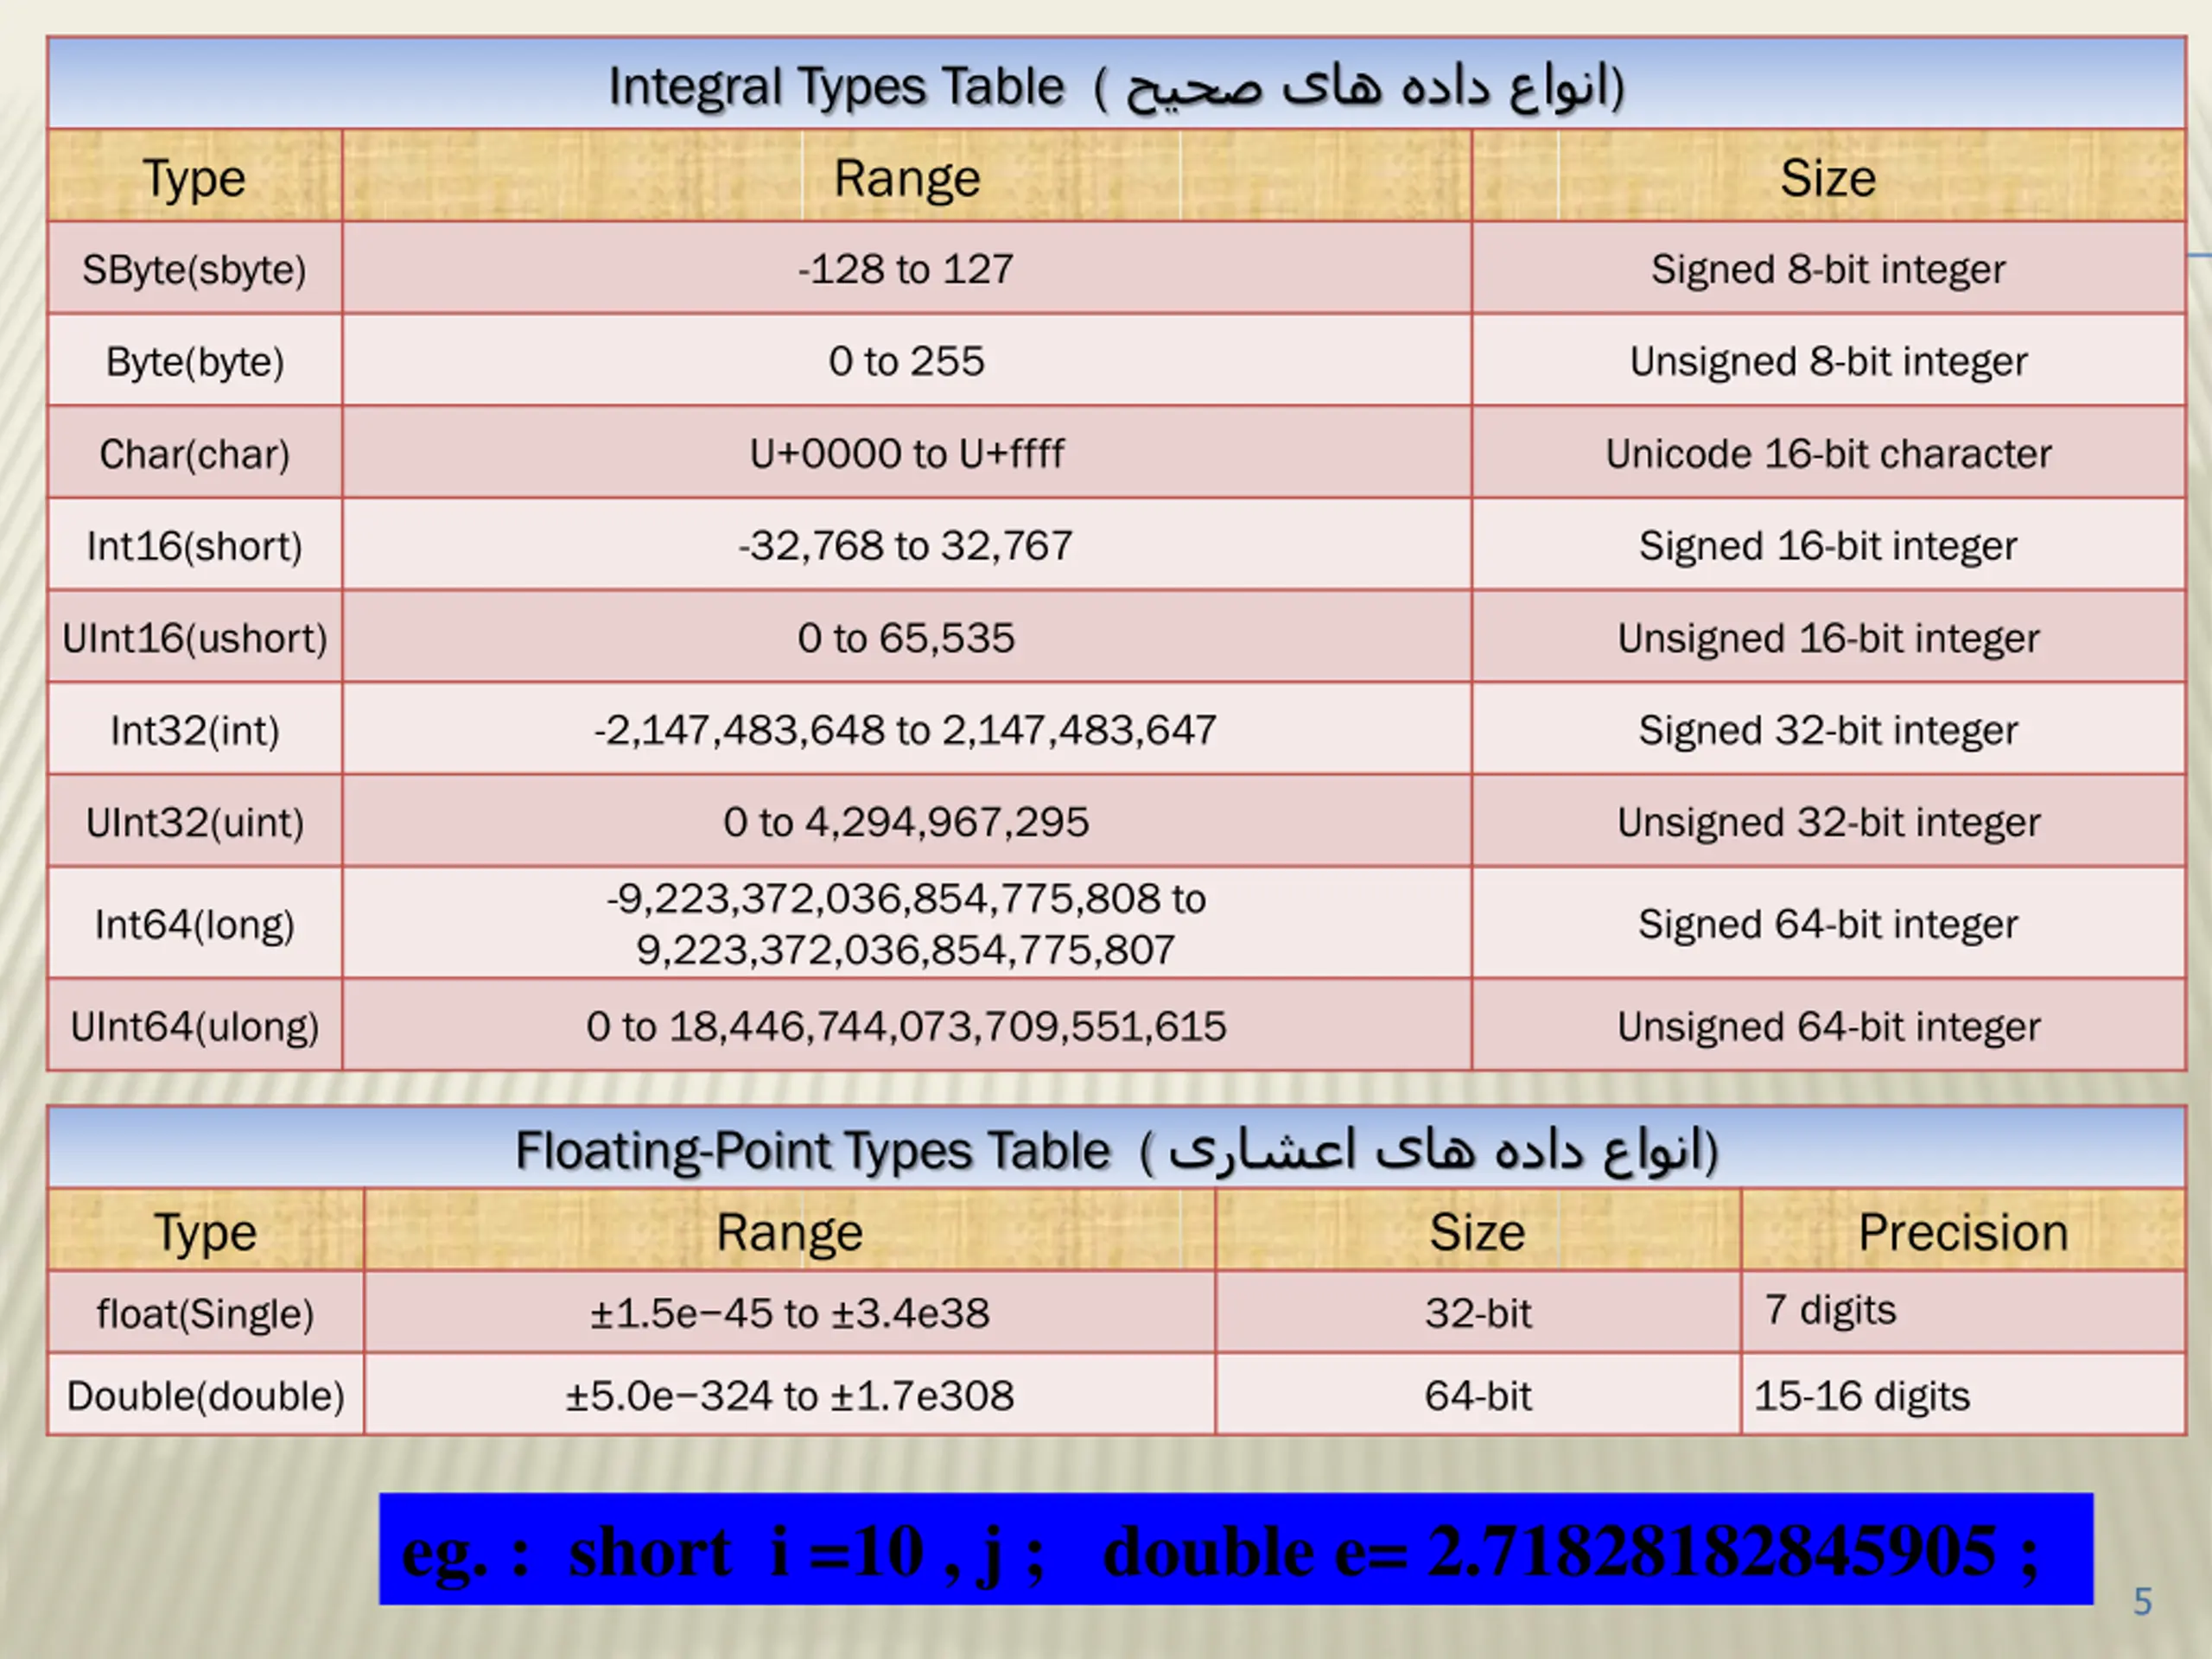Image resolution: width=2212 pixels, height=1659 pixels.
Task: Click the '0 to 65,535' range
Action: (906, 636)
